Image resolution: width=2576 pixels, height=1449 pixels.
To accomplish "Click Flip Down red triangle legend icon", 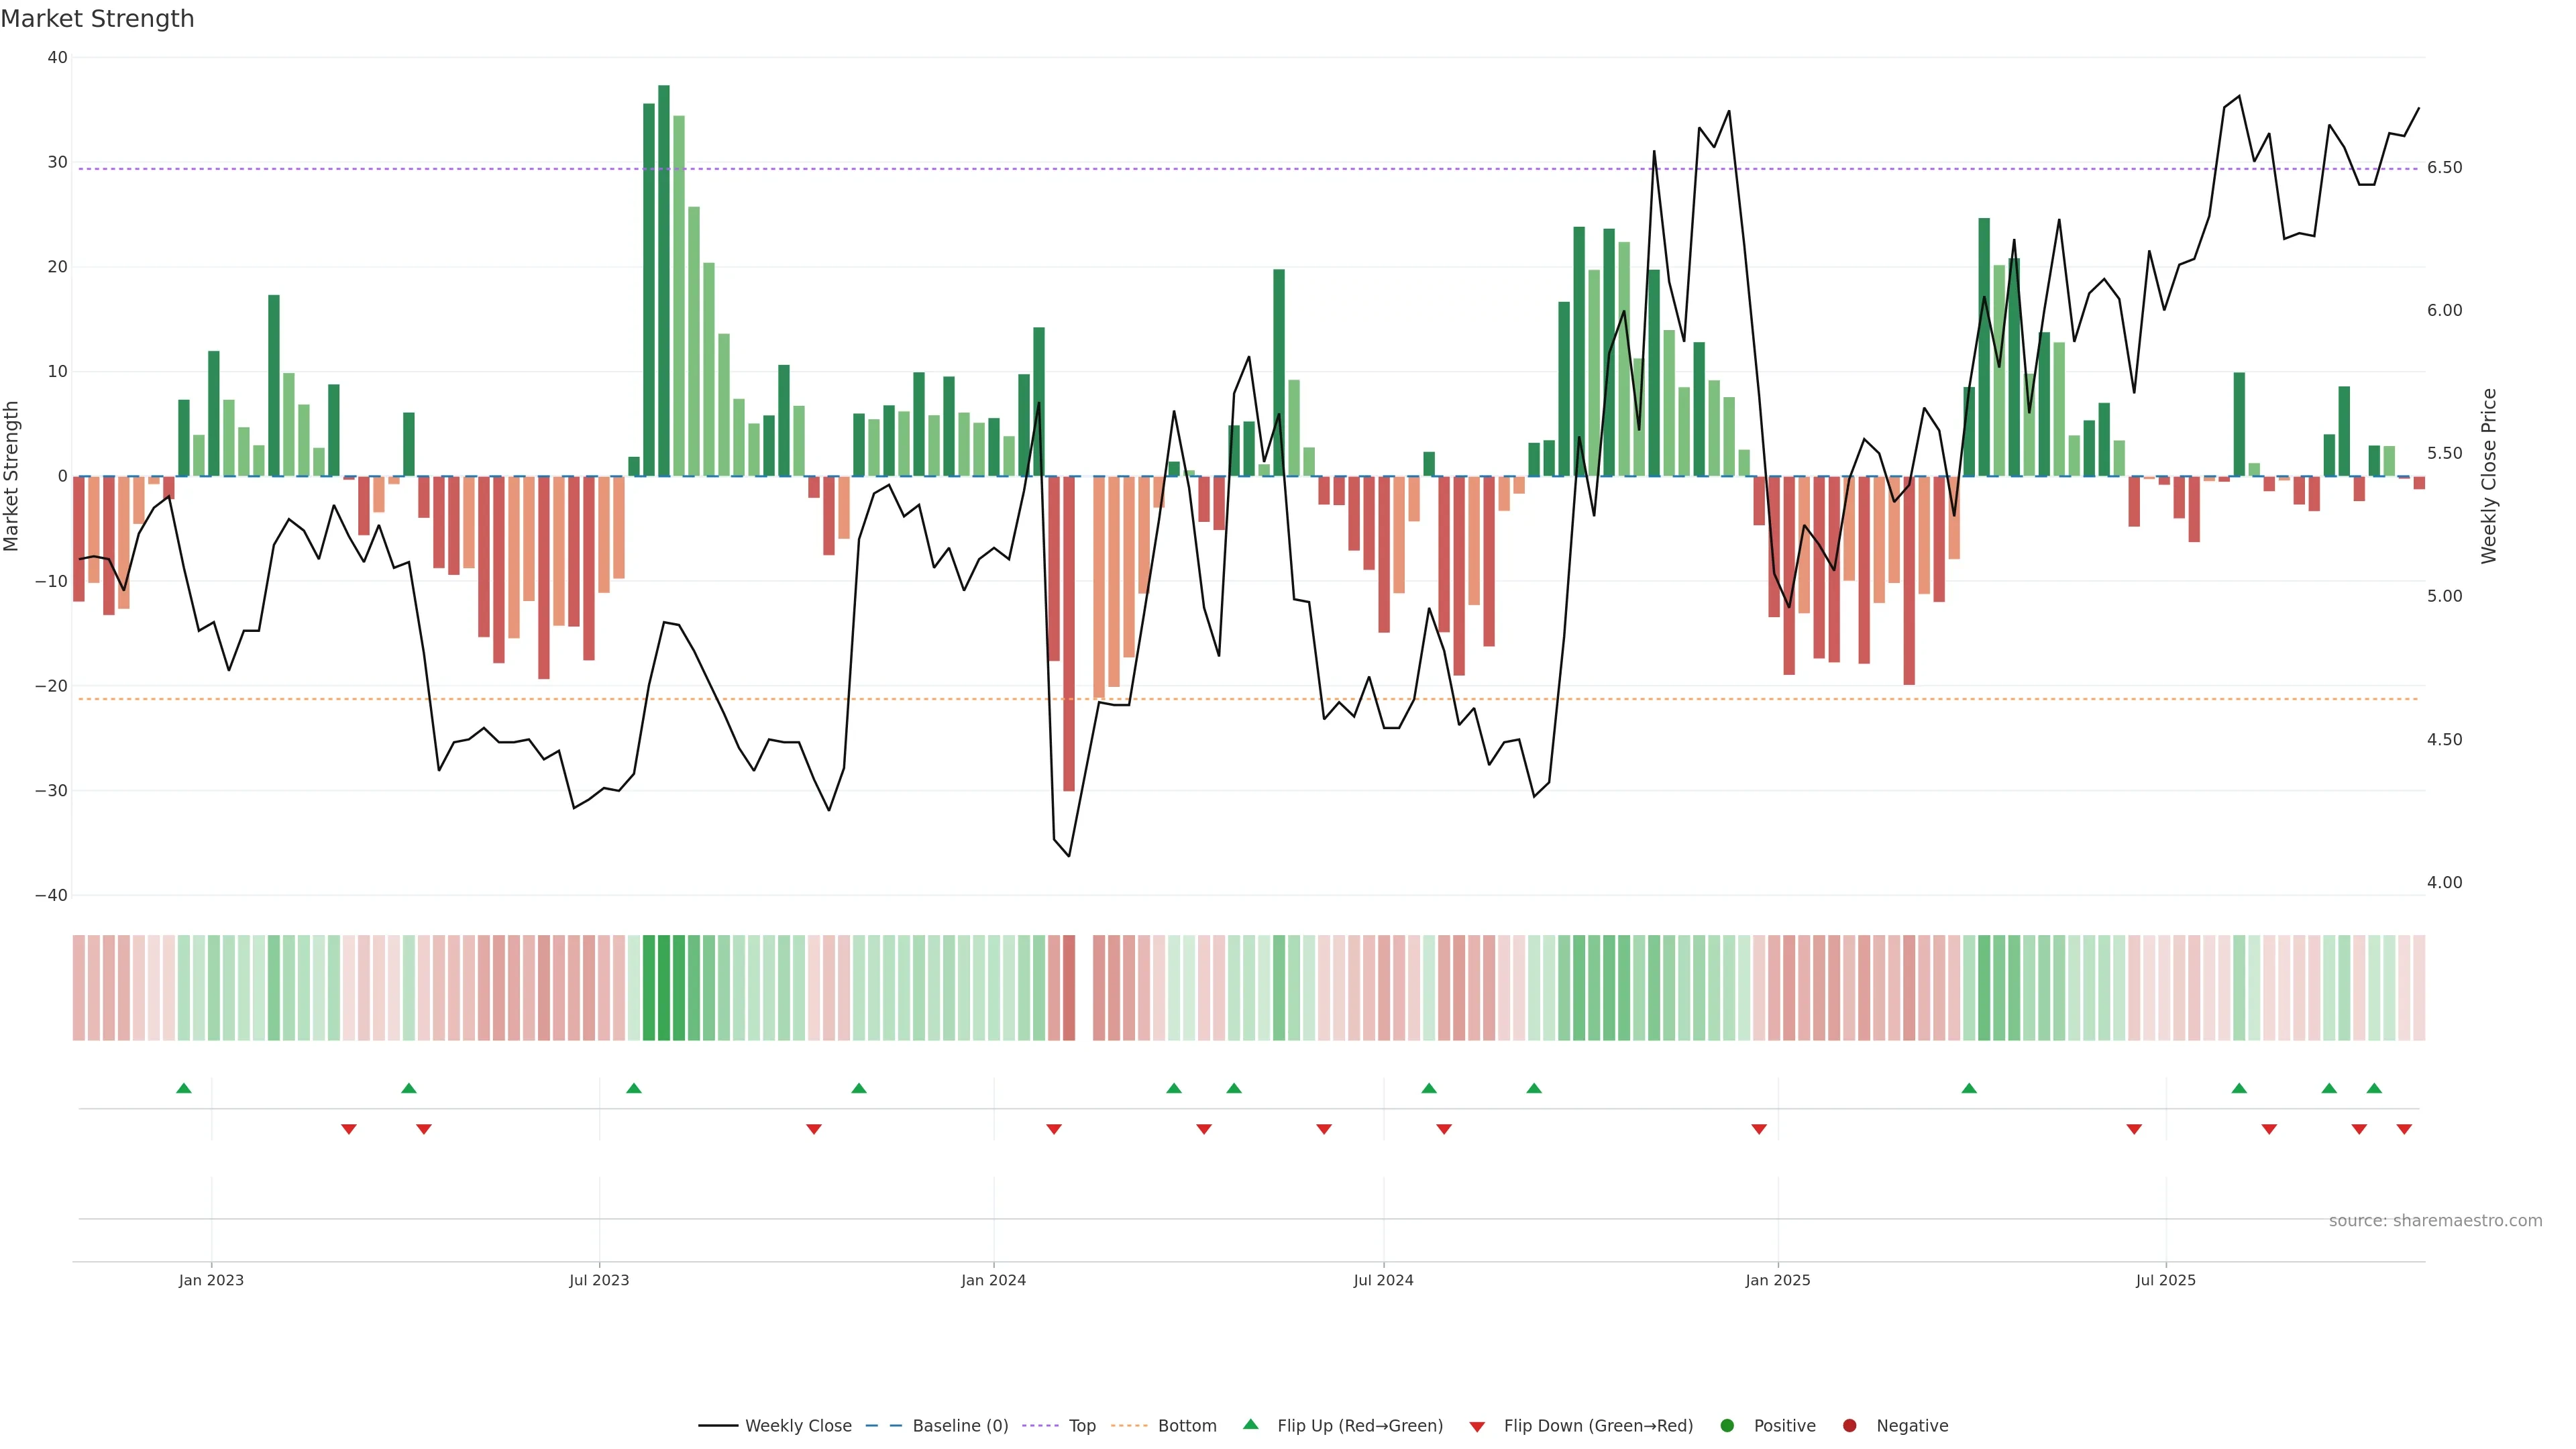I will coord(1477,1426).
